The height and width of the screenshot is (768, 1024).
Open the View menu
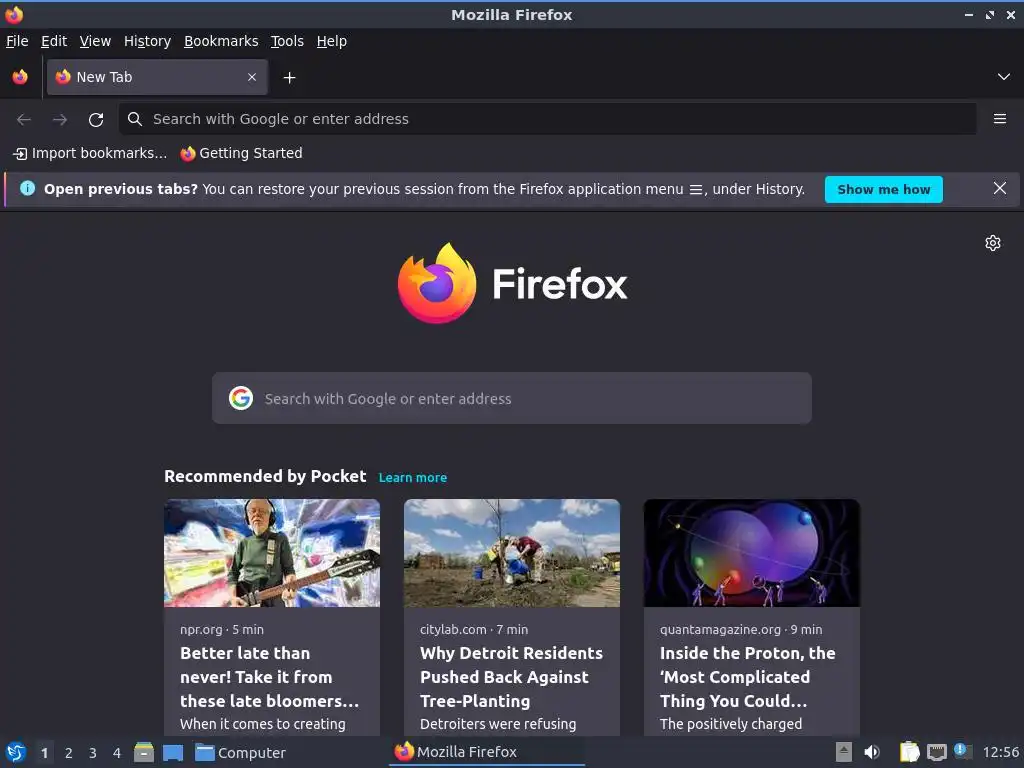click(x=95, y=41)
